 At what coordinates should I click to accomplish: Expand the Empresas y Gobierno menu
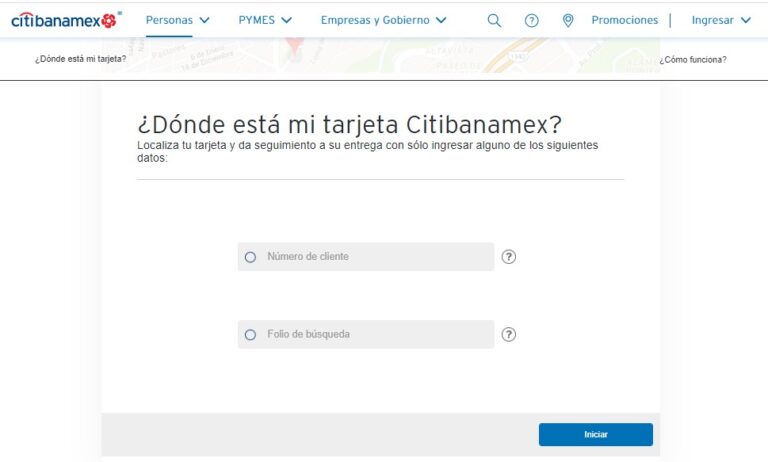click(x=384, y=20)
